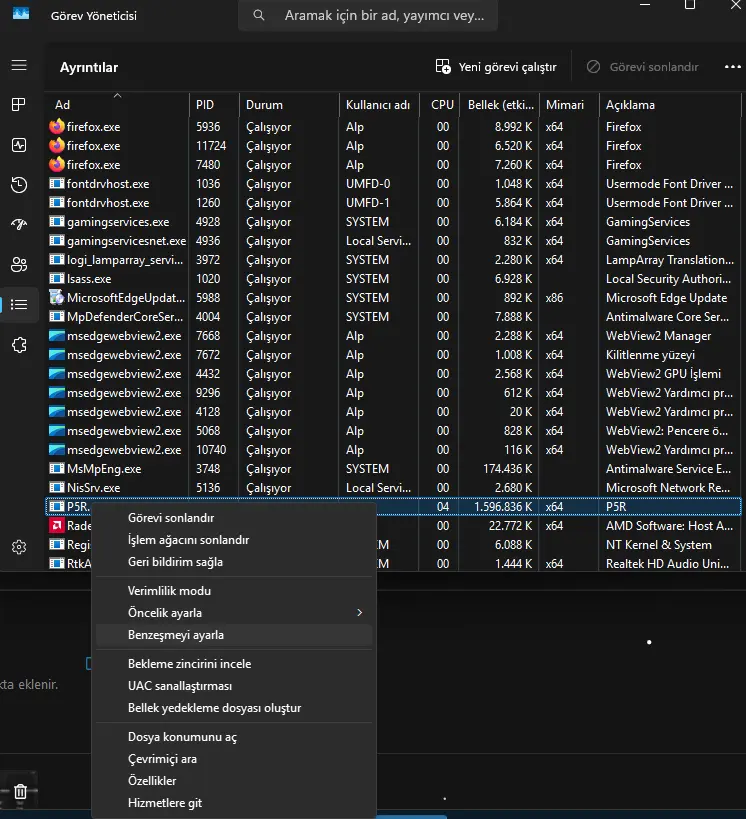Image resolution: width=746 pixels, height=819 pixels.
Task: Click the MsMpEng.exe process icon
Action: [56, 469]
